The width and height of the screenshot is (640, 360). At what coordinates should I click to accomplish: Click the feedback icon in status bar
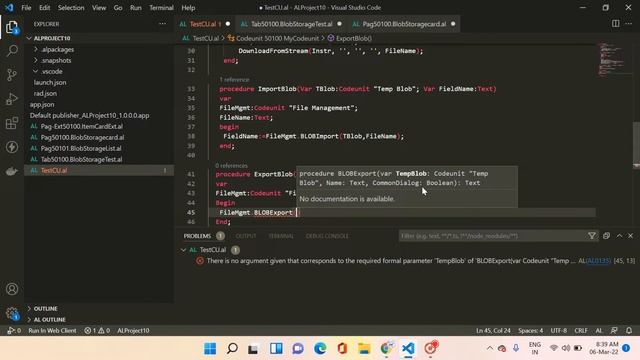coord(614,330)
